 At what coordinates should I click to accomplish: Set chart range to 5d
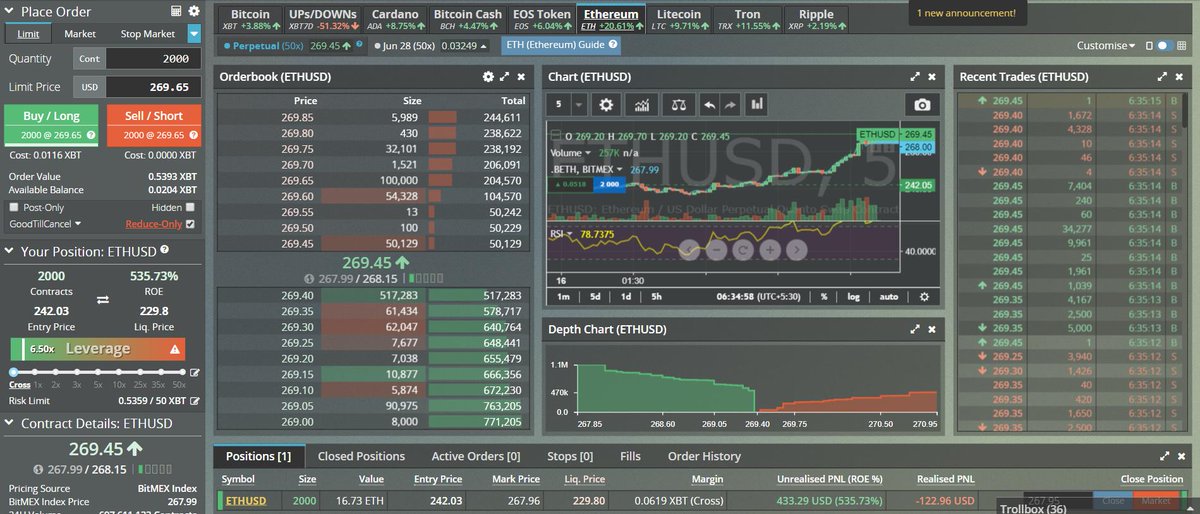tap(595, 297)
